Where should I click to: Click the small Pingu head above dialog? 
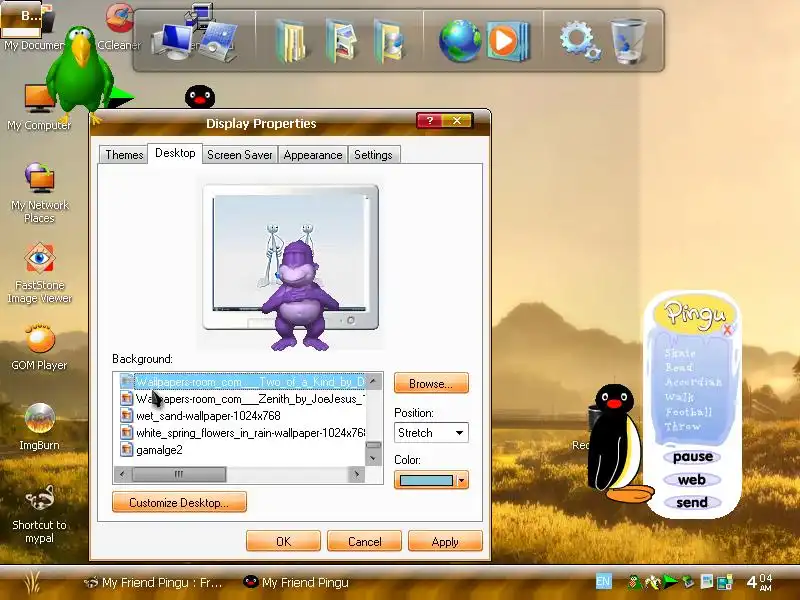(x=199, y=96)
